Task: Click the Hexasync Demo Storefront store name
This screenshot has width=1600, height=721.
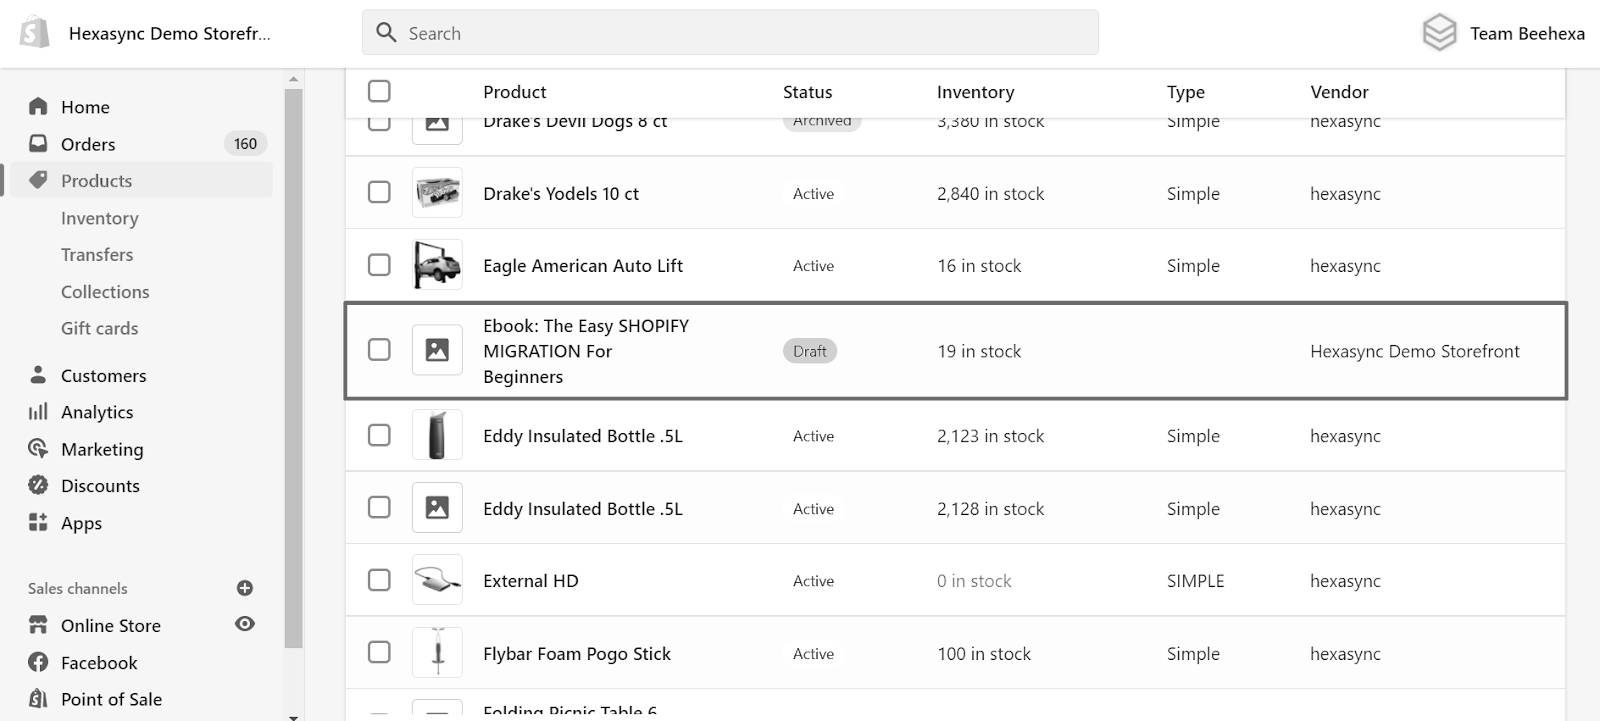Action: tap(170, 33)
